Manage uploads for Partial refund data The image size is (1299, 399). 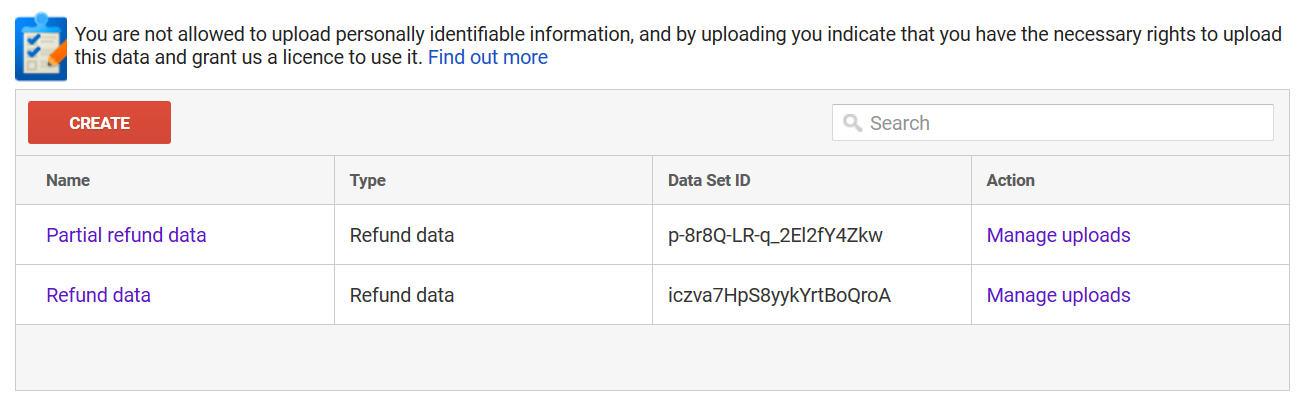[x=1058, y=235]
